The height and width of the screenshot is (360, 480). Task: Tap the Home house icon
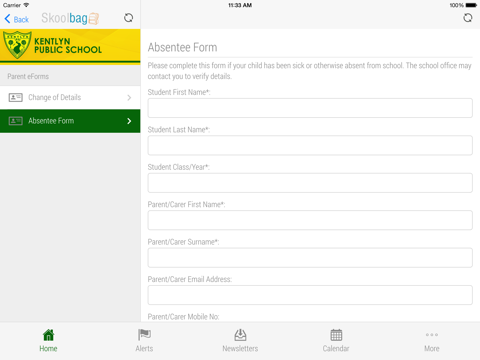pyautogui.click(x=48, y=335)
